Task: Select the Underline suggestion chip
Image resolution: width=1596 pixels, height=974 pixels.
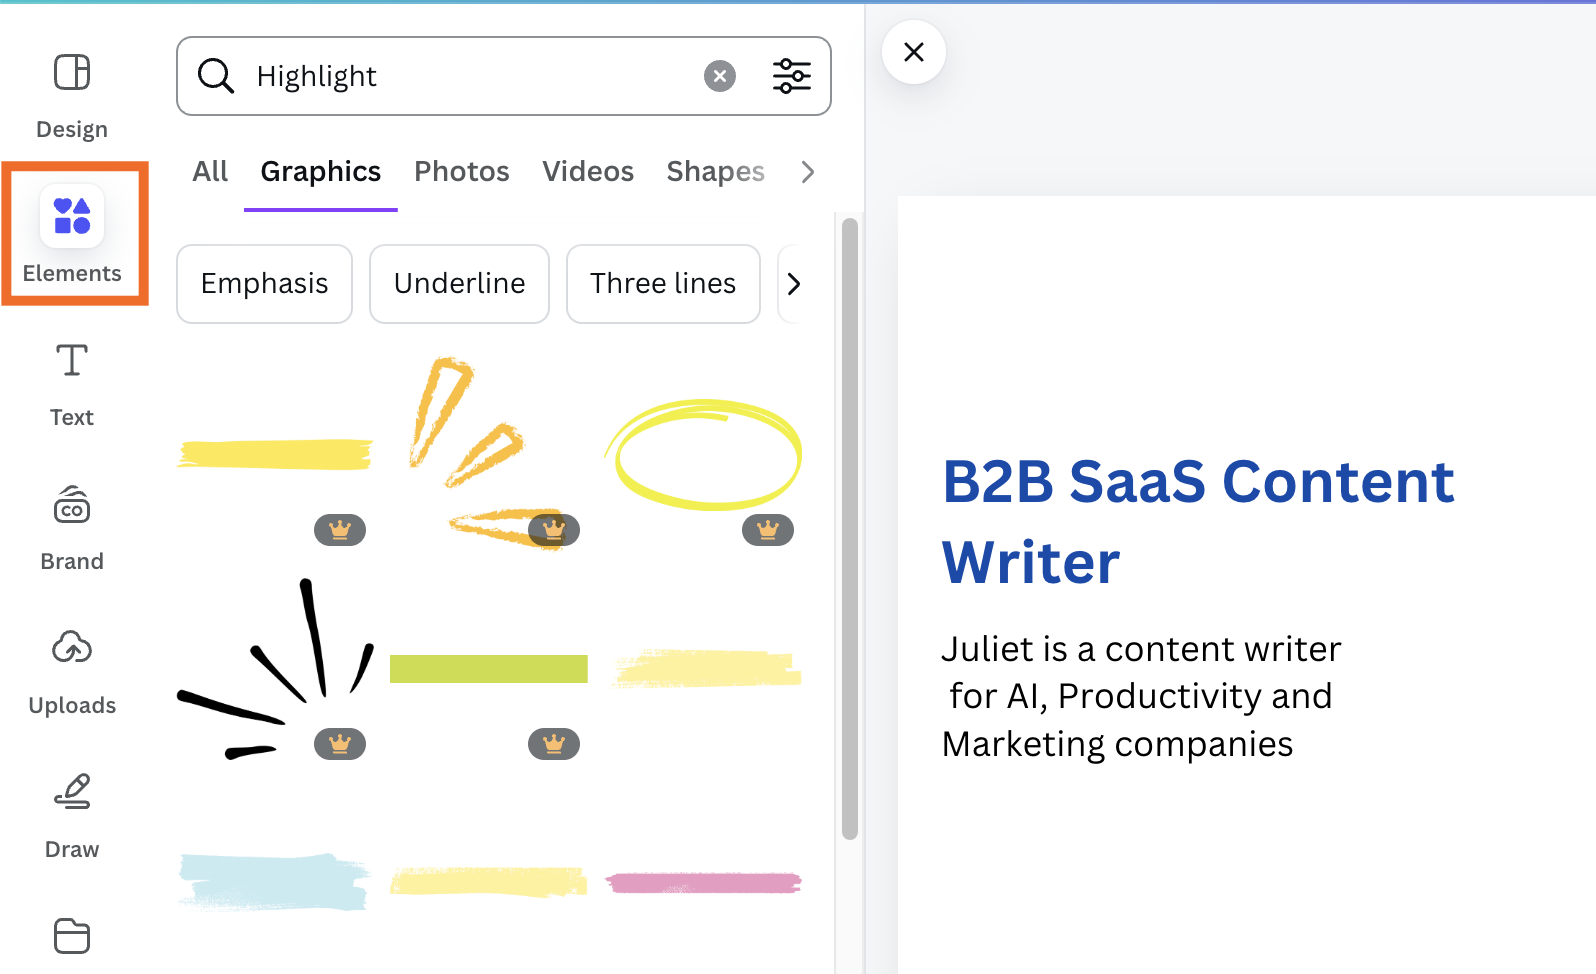Action: (460, 284)
